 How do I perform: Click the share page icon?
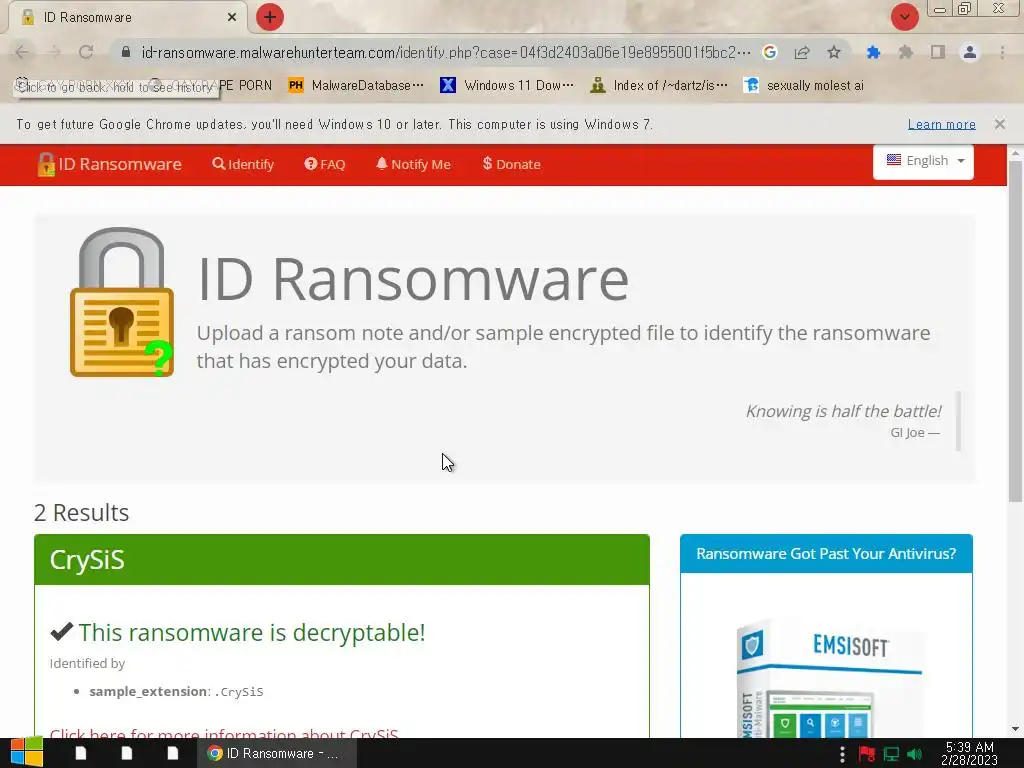click(x=802, y=52)
